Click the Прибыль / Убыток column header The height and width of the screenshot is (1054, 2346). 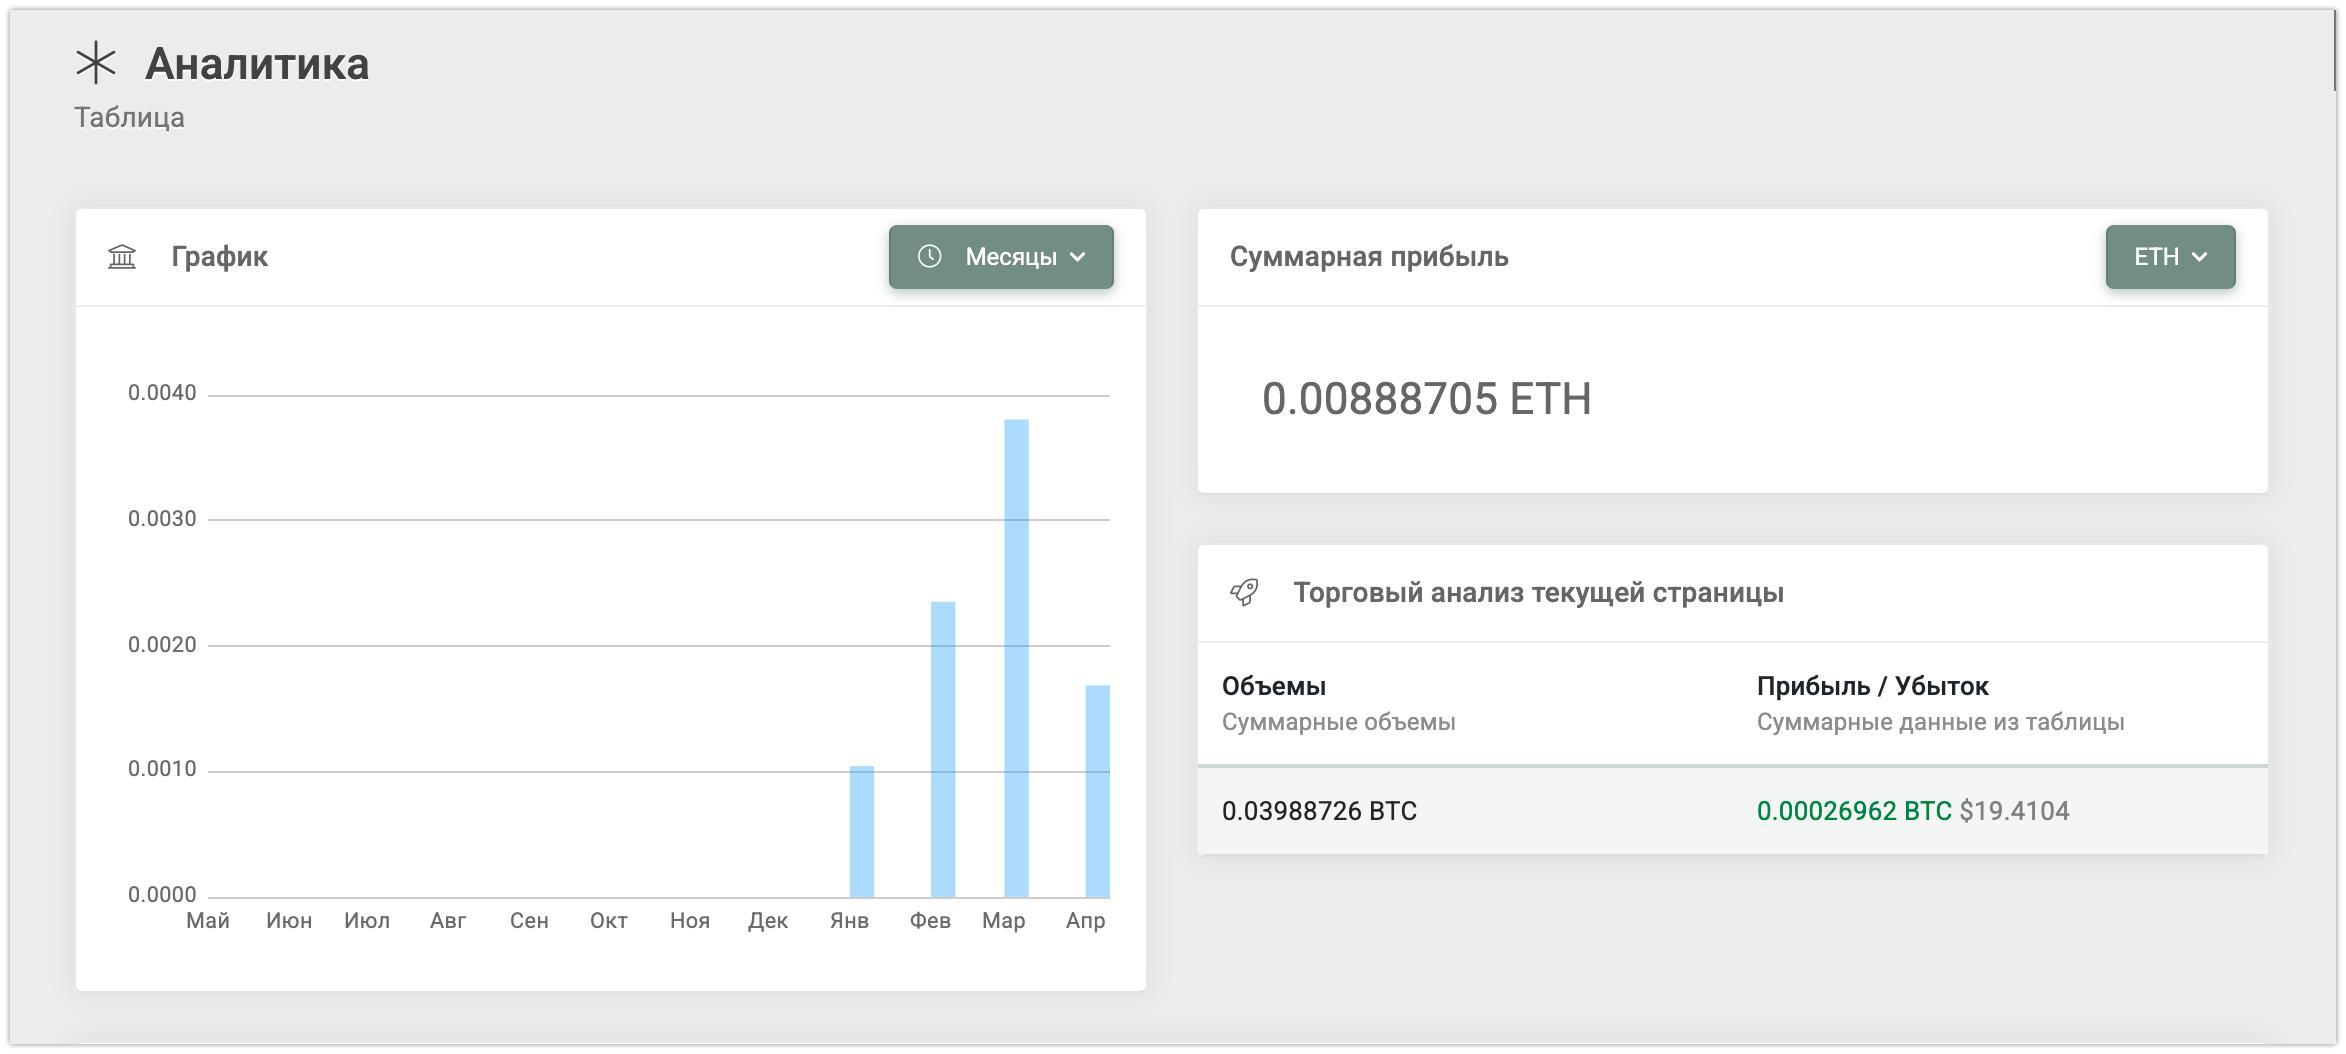(1872, 687)
